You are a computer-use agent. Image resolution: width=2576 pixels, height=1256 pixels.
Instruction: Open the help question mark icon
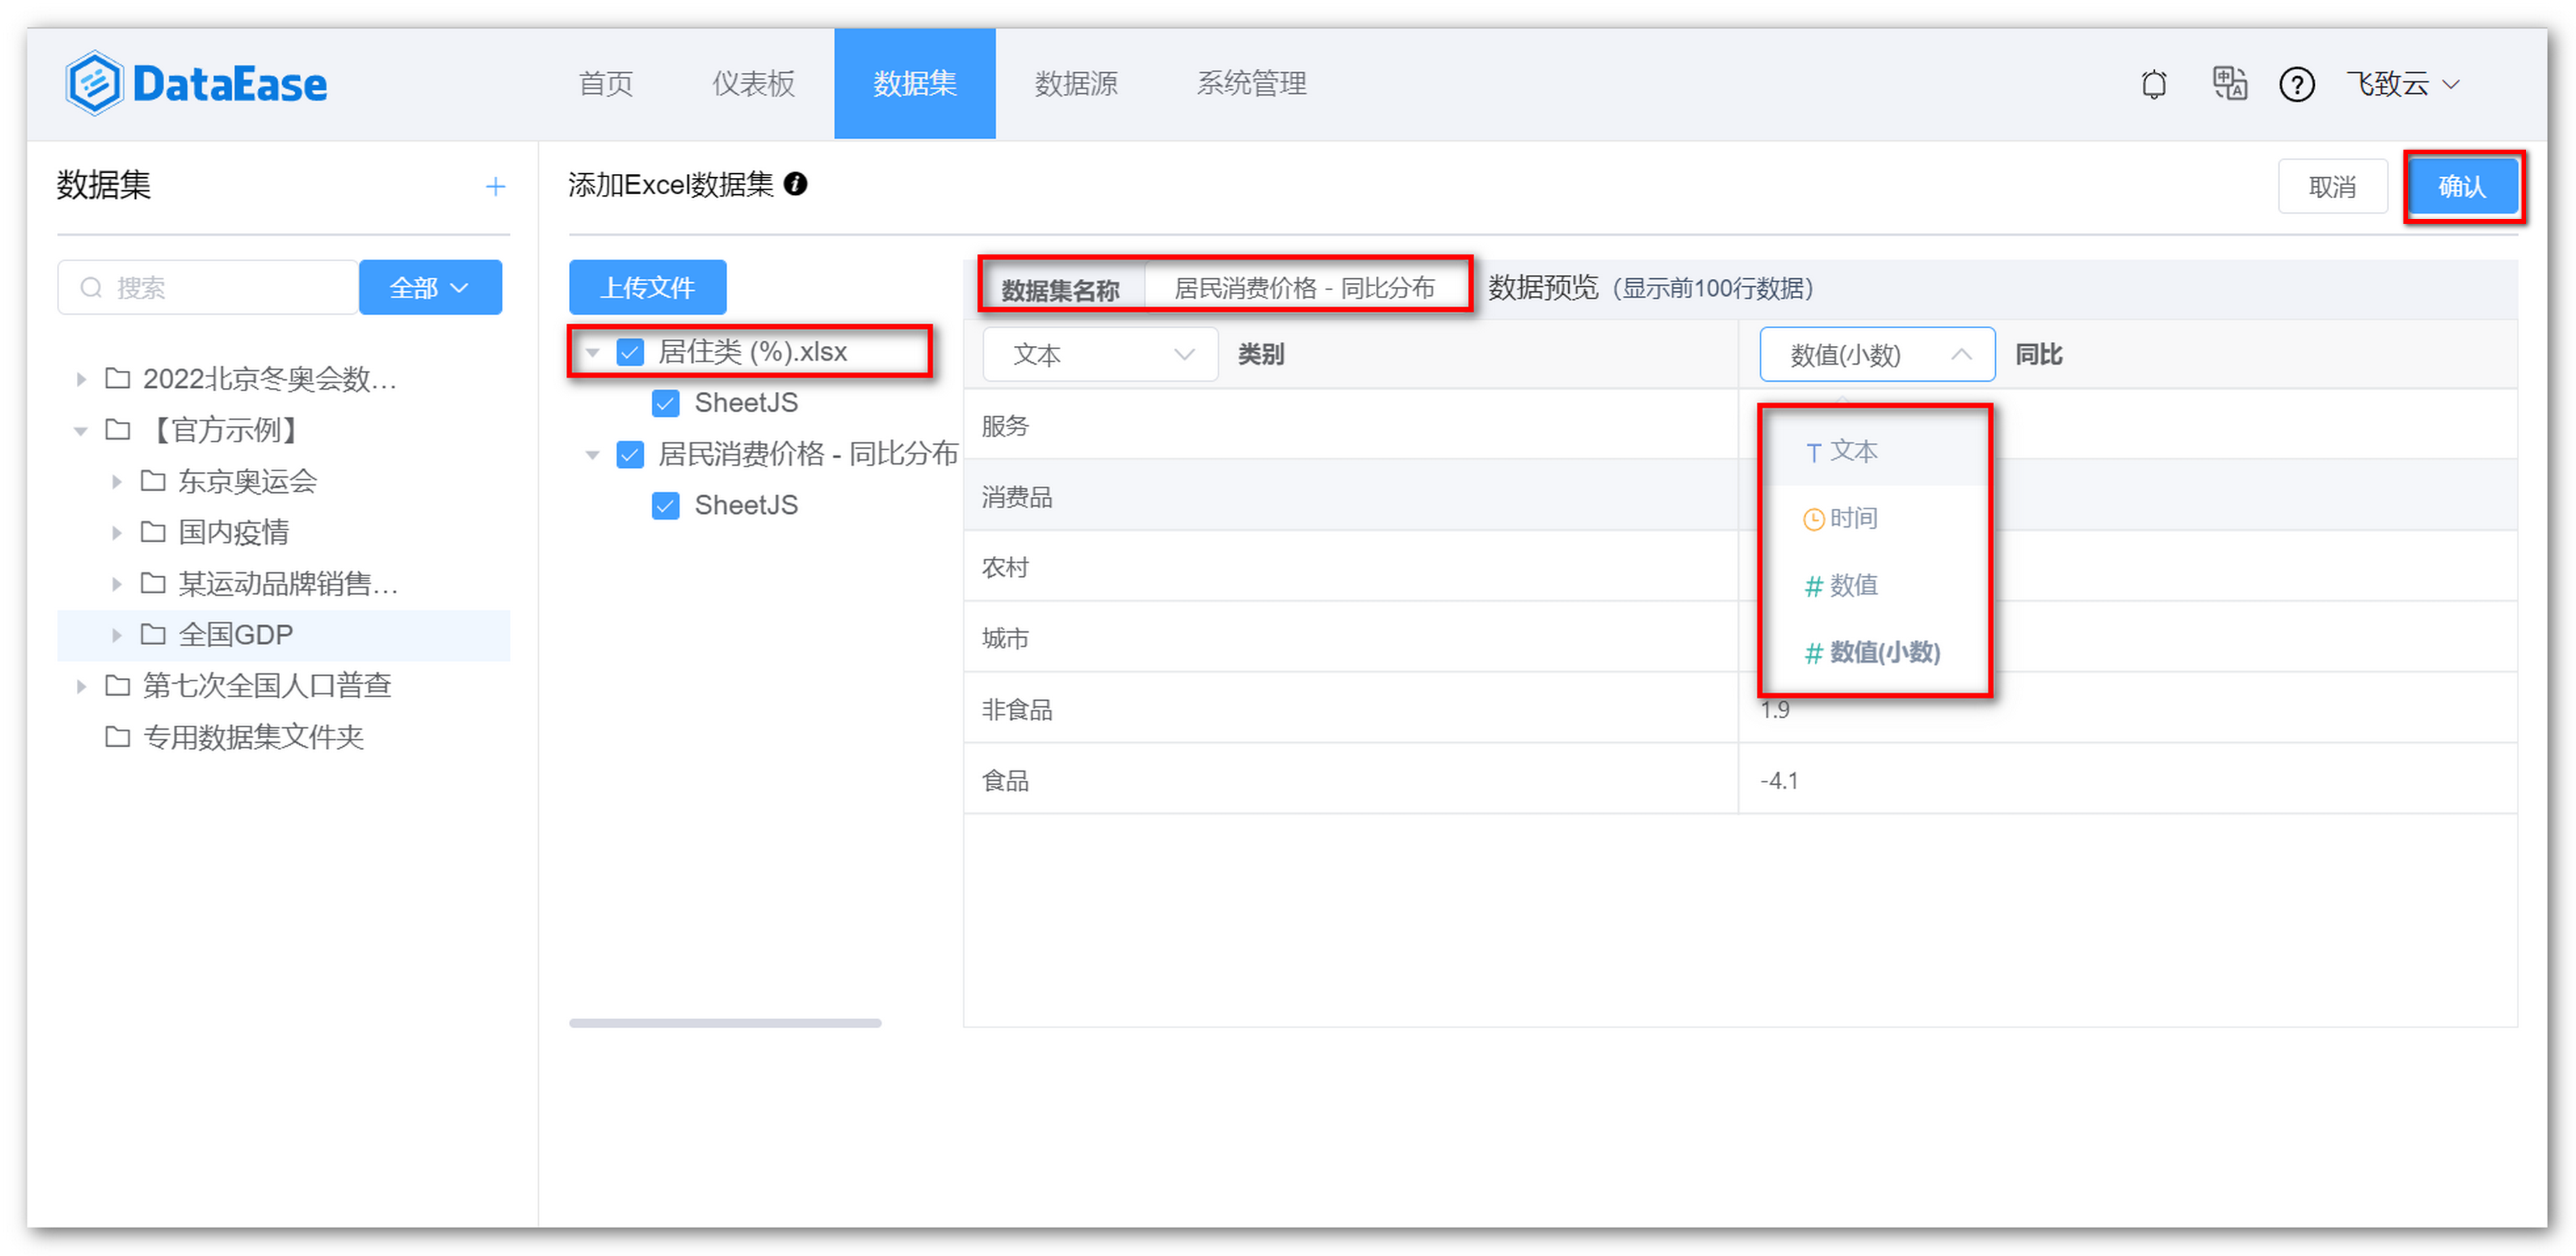2297,84
